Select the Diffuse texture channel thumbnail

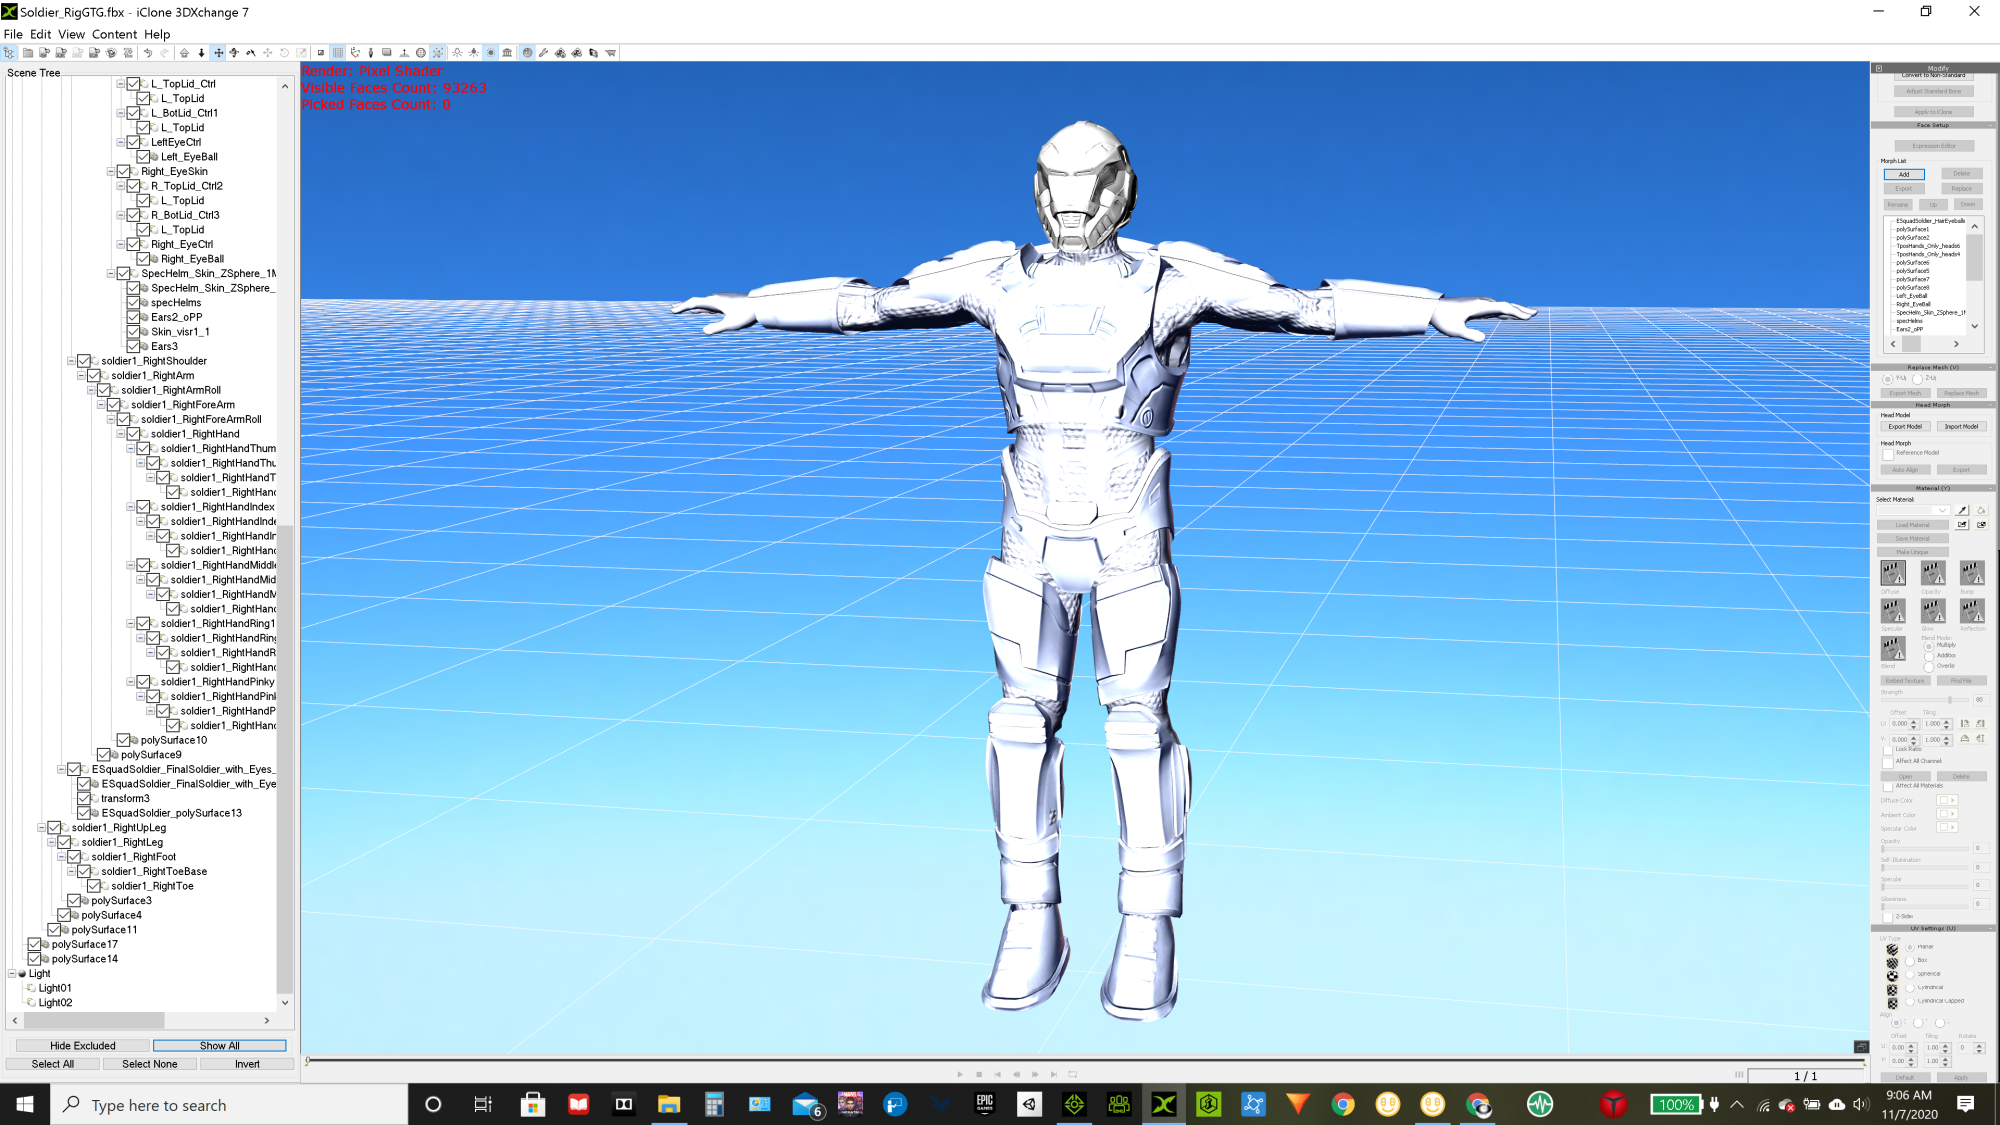coord(1893,573)
